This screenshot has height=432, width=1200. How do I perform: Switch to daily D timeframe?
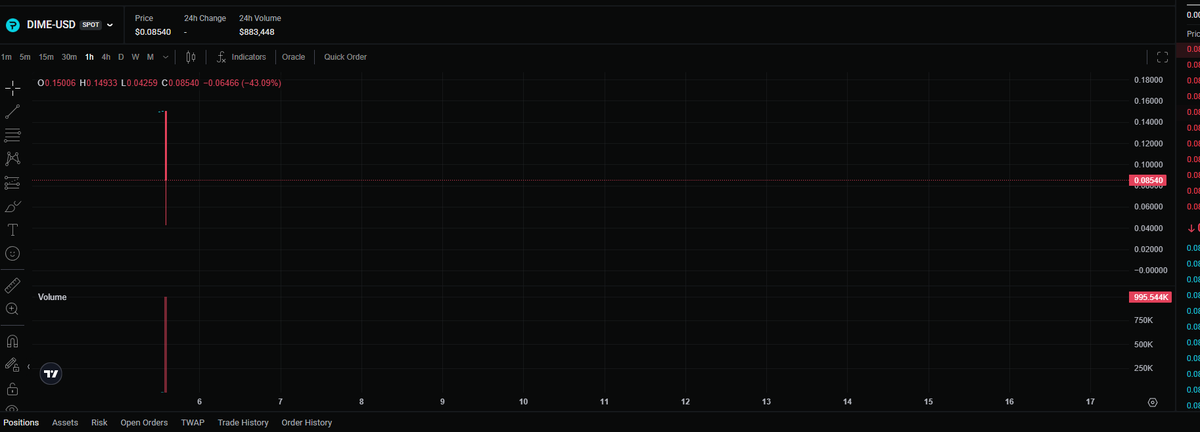[121, 57]
